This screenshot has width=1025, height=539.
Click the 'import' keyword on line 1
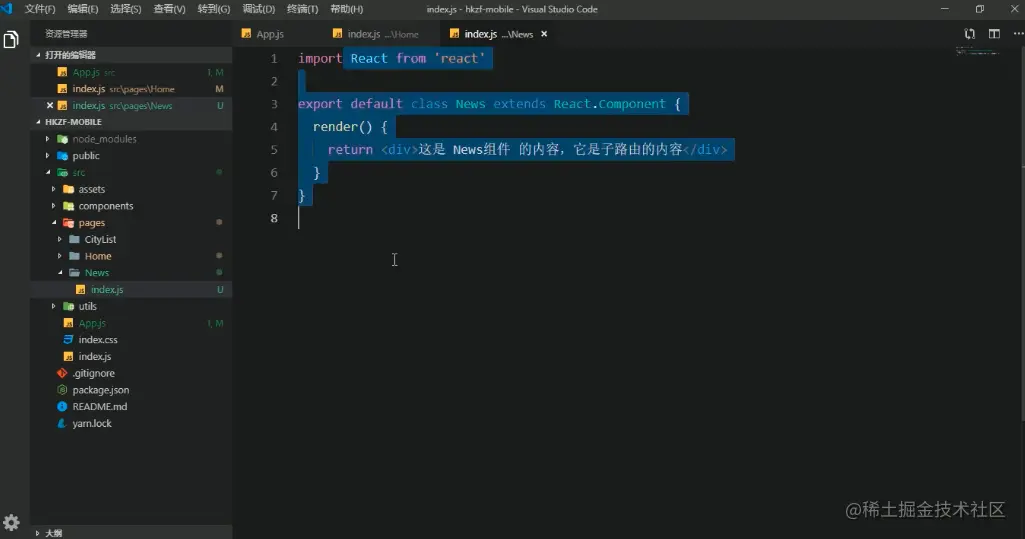pos(320,59)
